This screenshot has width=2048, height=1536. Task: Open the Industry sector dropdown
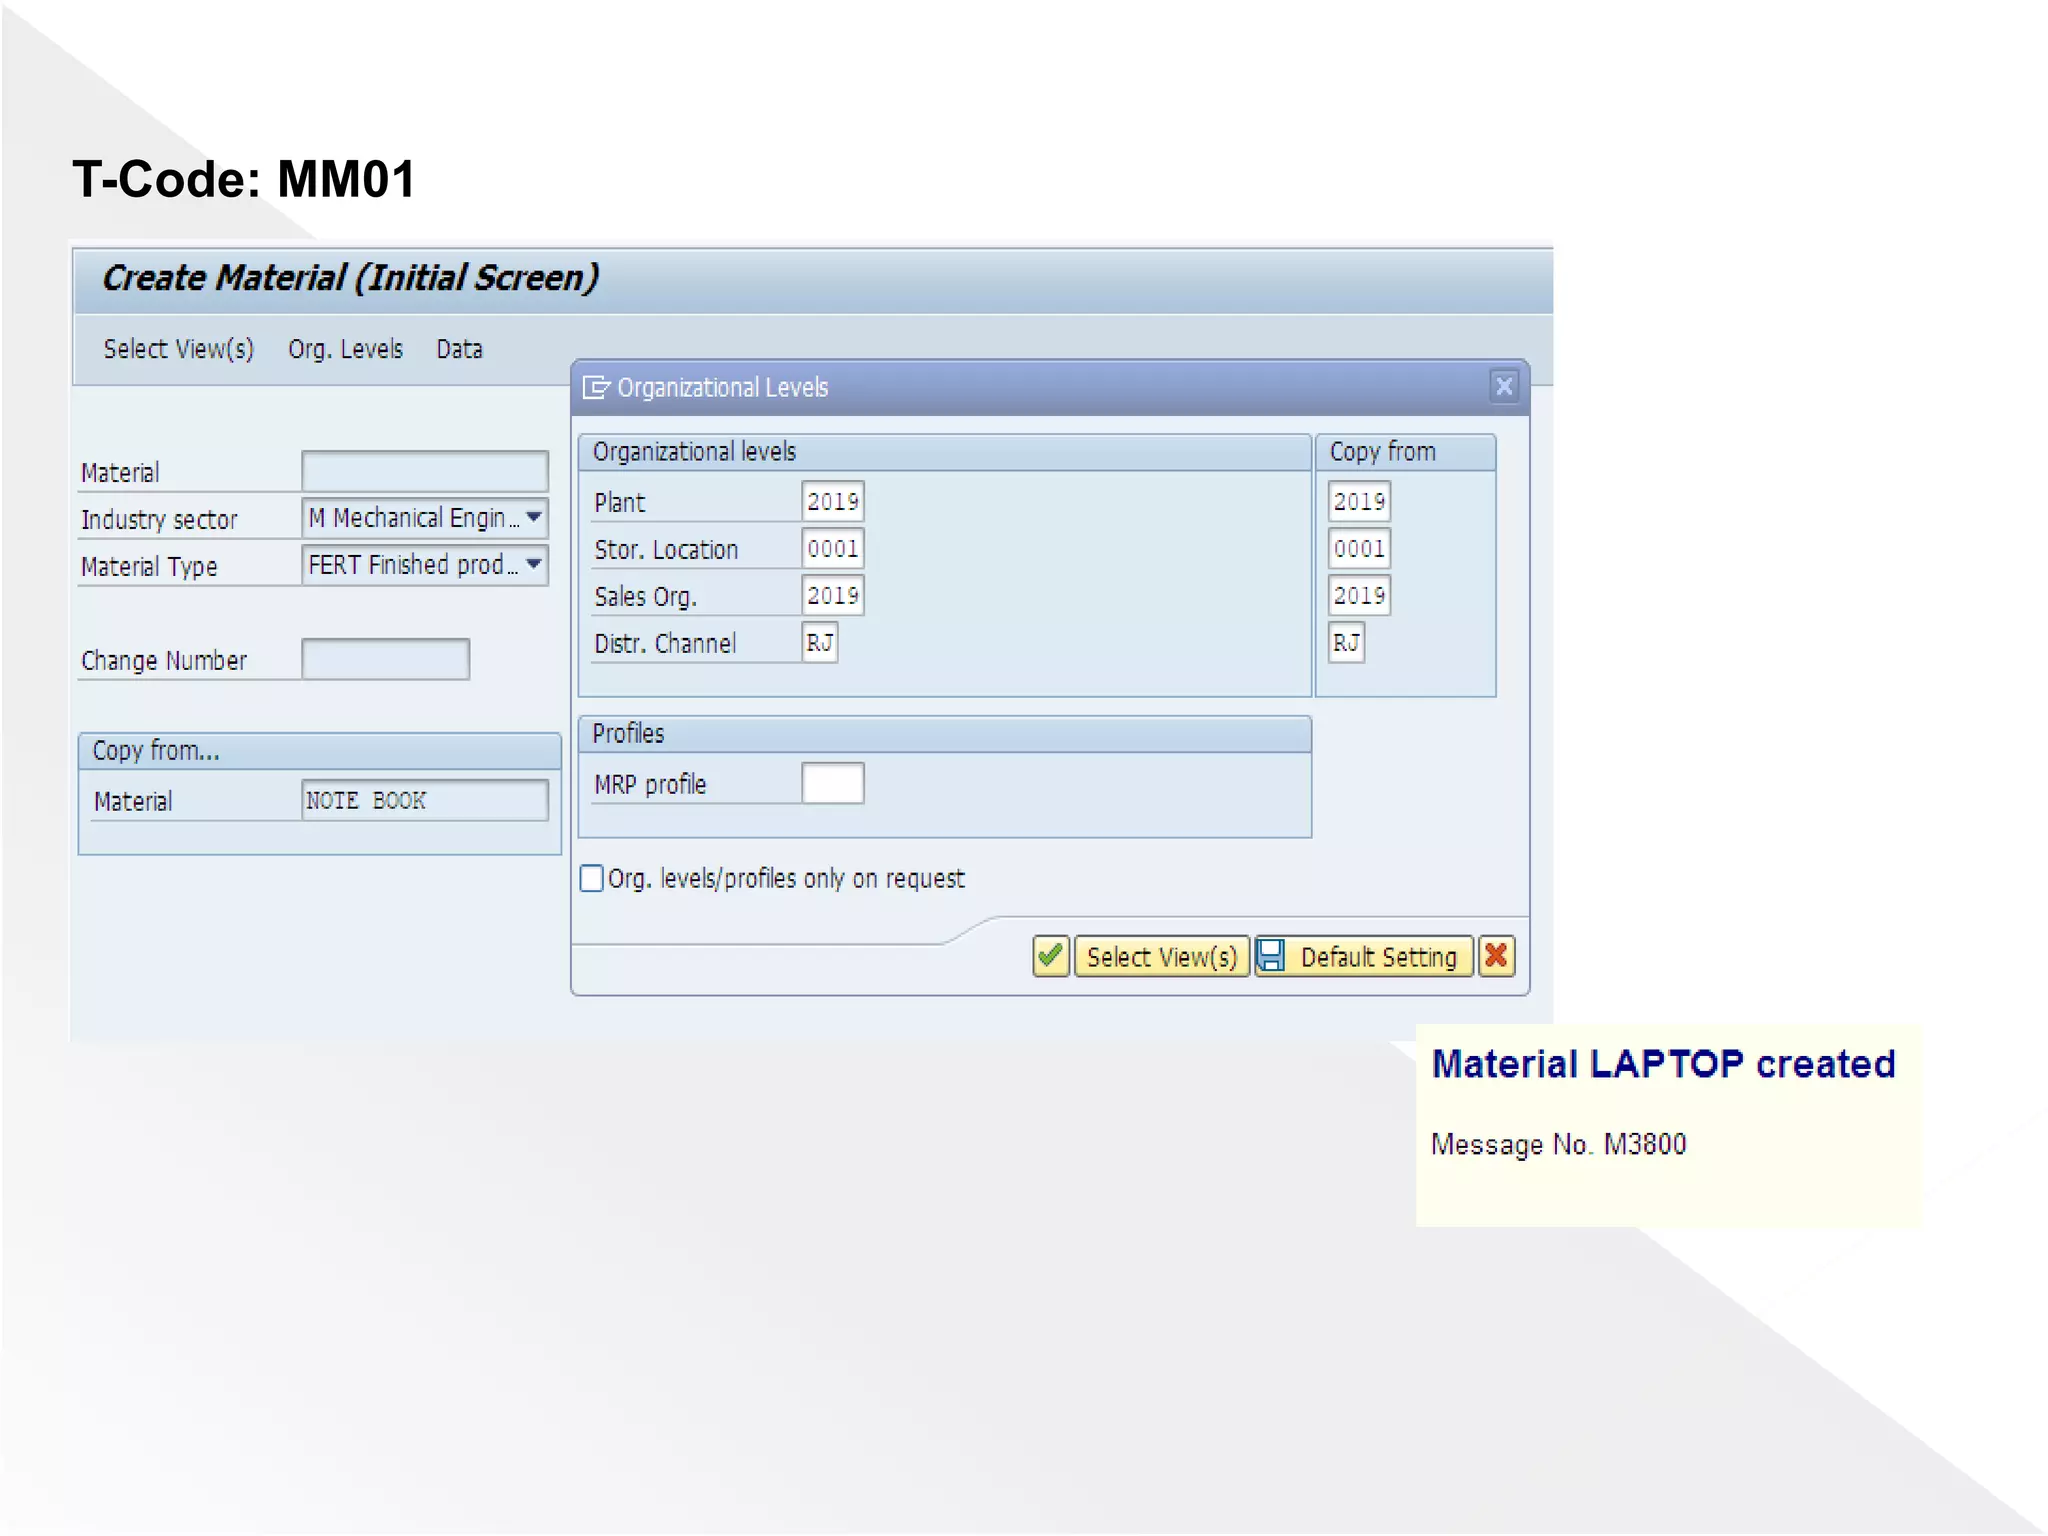(534, 517)
